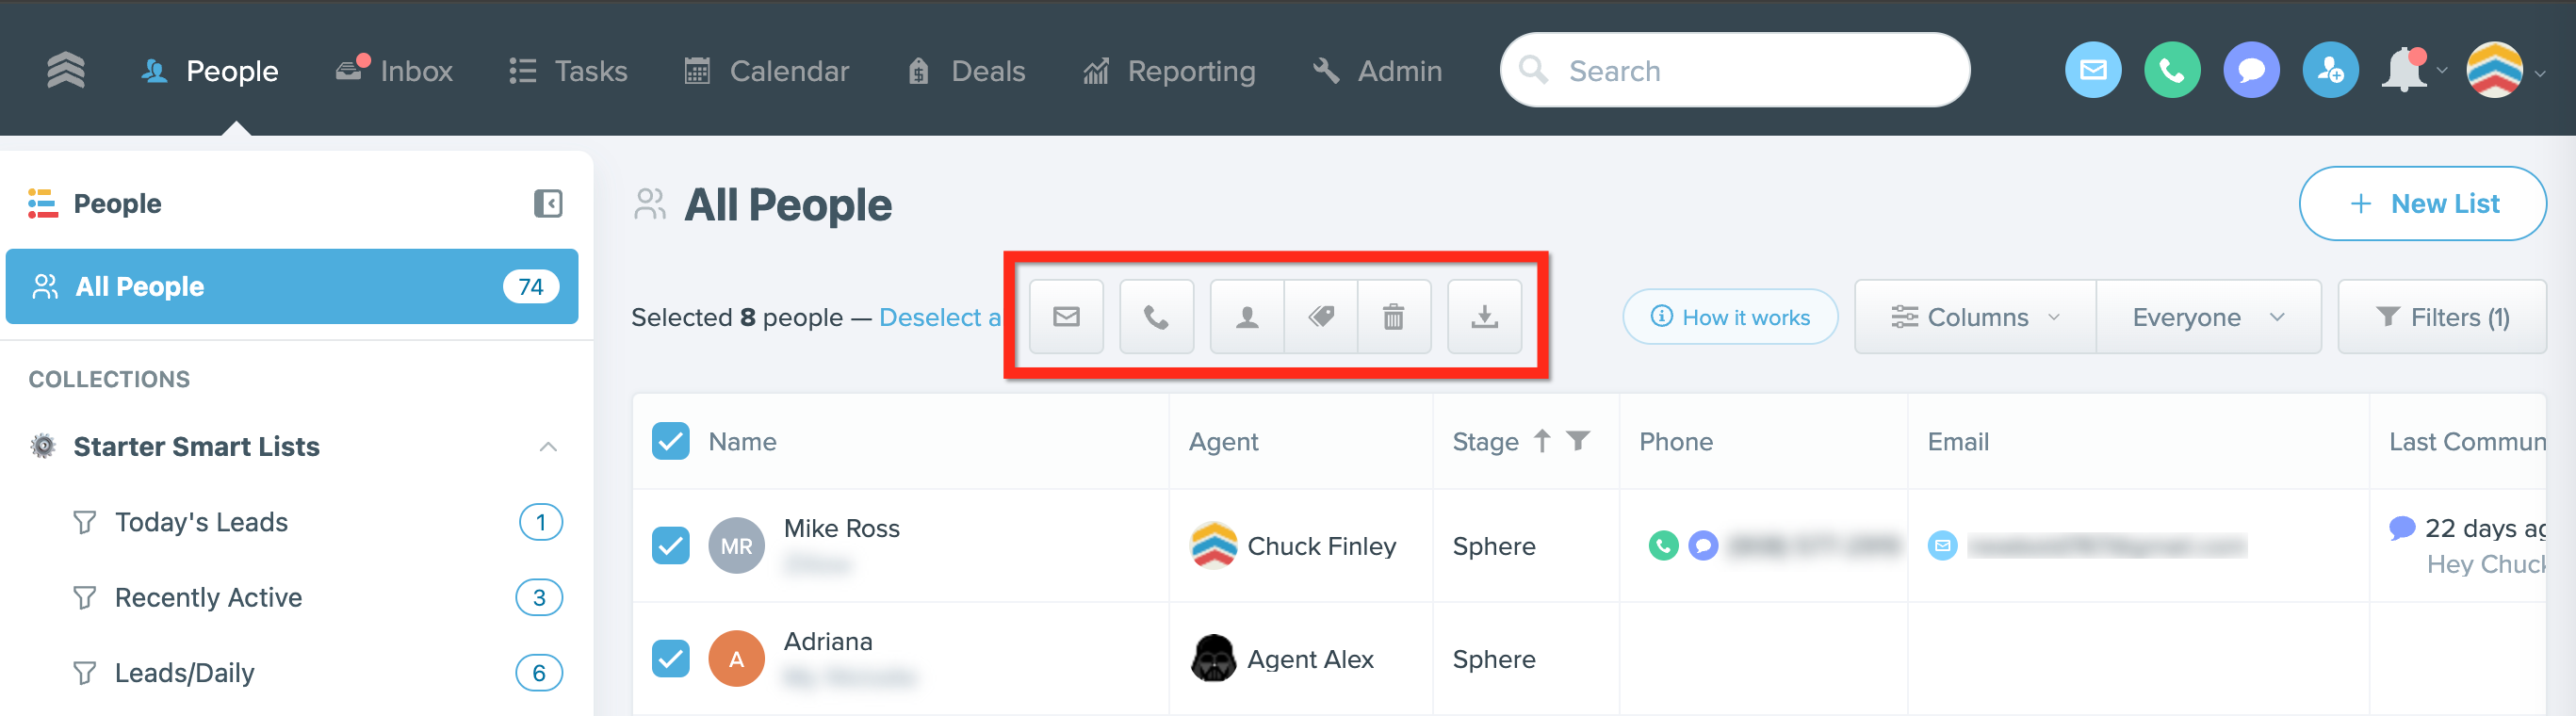The image size is (2576, 716).
Task: Uncheck Adriana row checkbox
Action: click(670, 658)
